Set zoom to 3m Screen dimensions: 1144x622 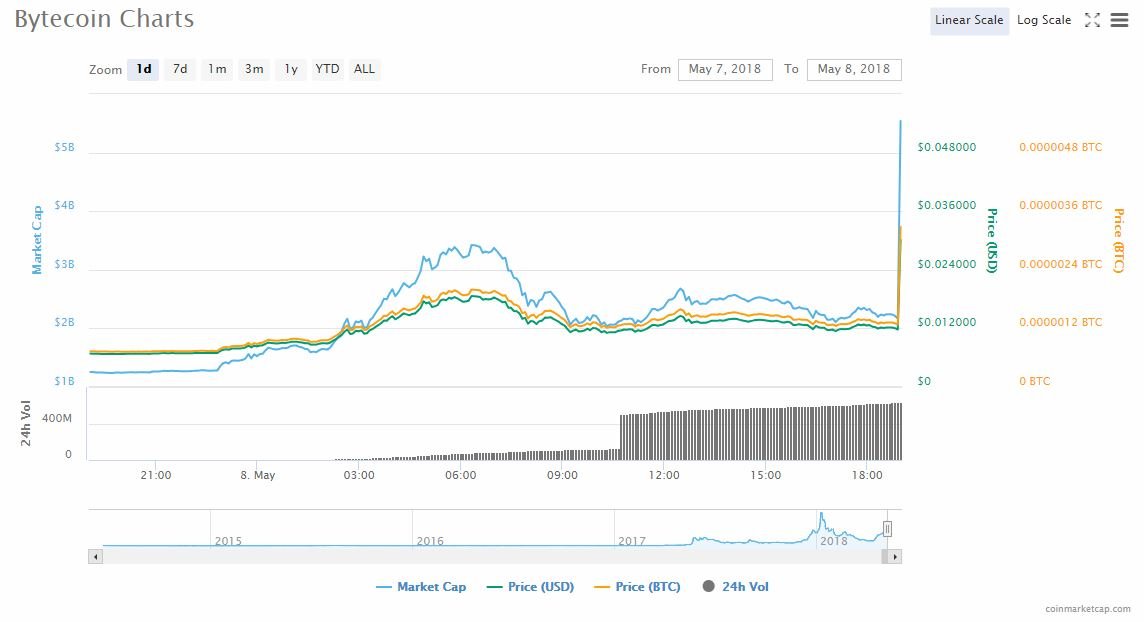coord(254,69)
